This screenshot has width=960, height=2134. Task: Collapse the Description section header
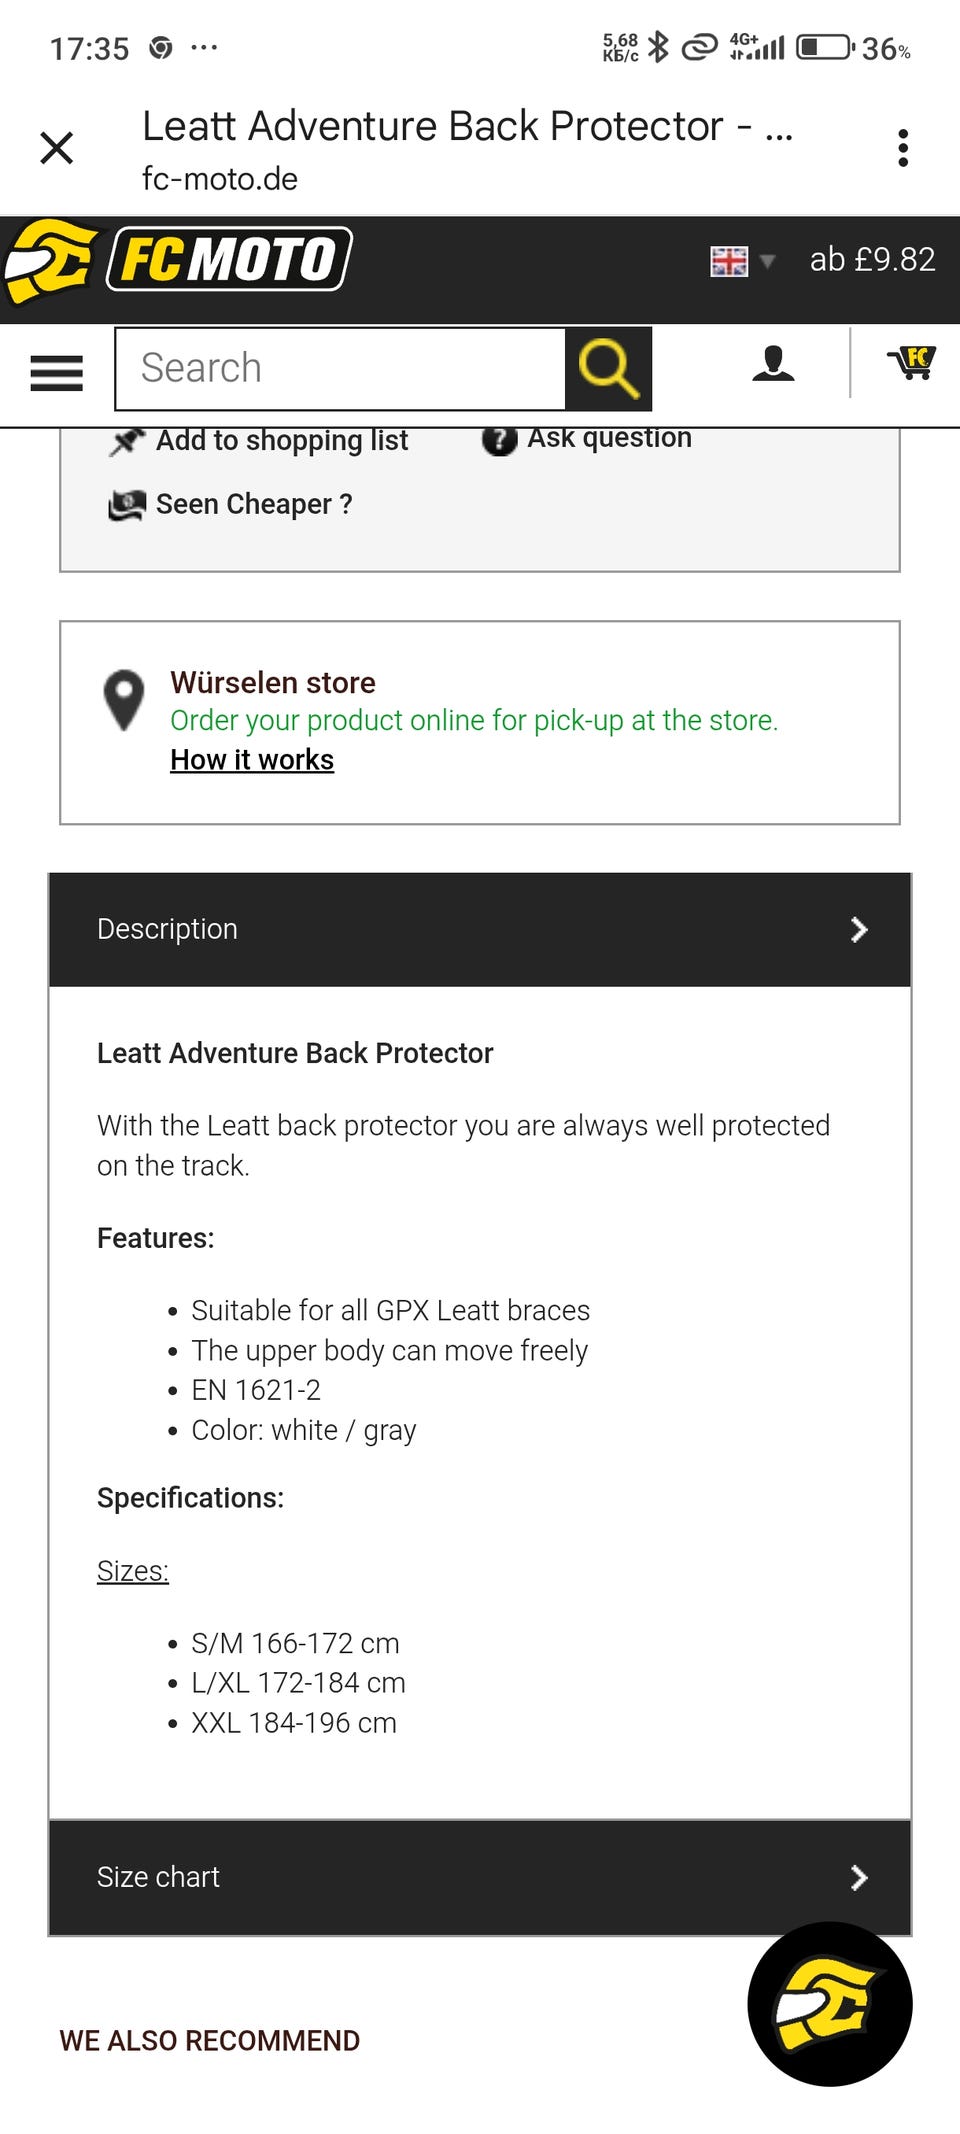(x=480, y=929)
